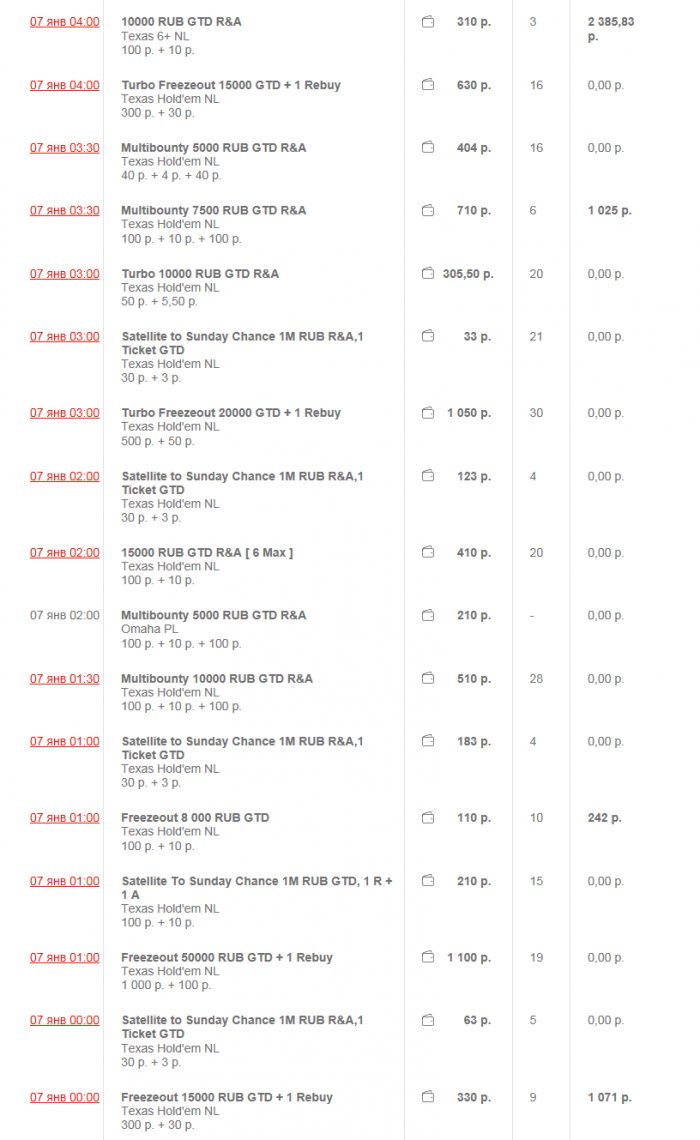Click date link of Turbo 10000 RUB GTD R&A
This screenshot has width=700, height=1140.
click(x=65, y=273)
